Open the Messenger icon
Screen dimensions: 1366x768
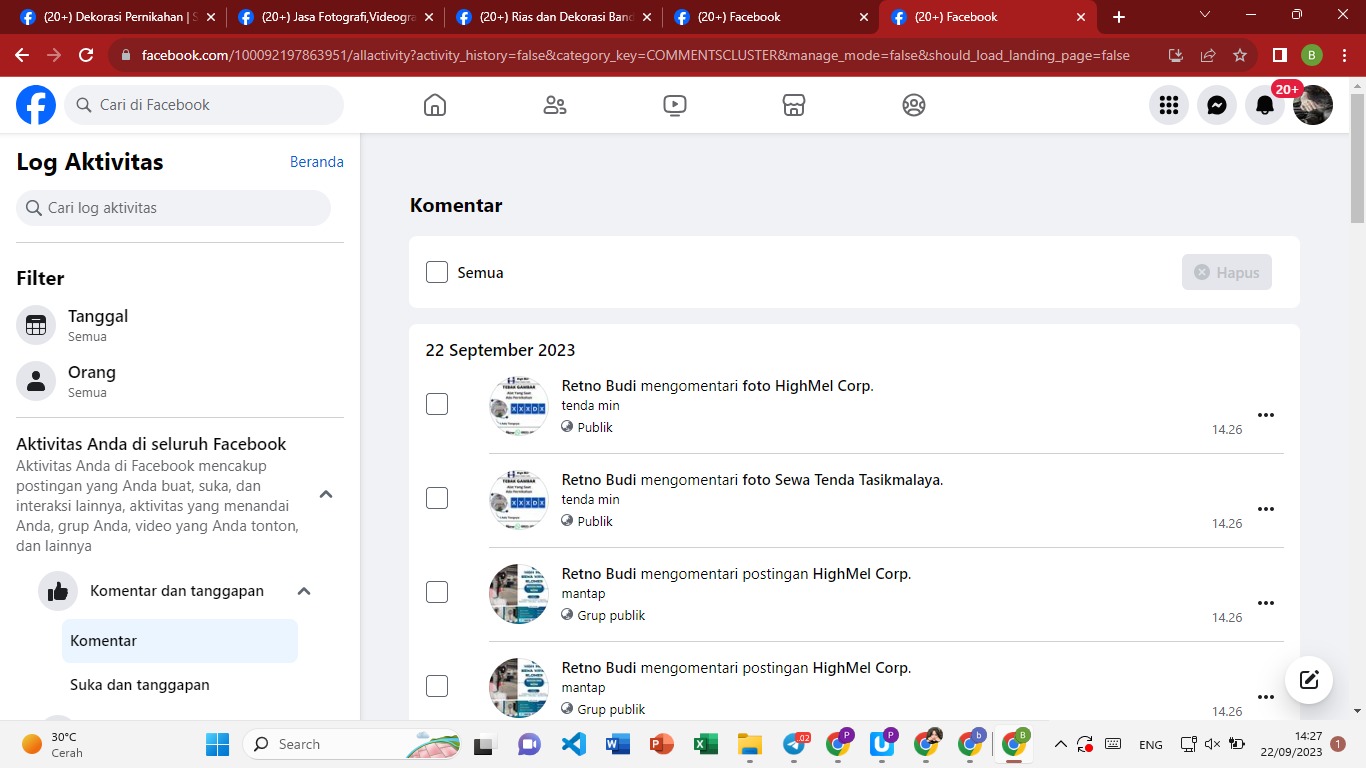(1217, 105)
